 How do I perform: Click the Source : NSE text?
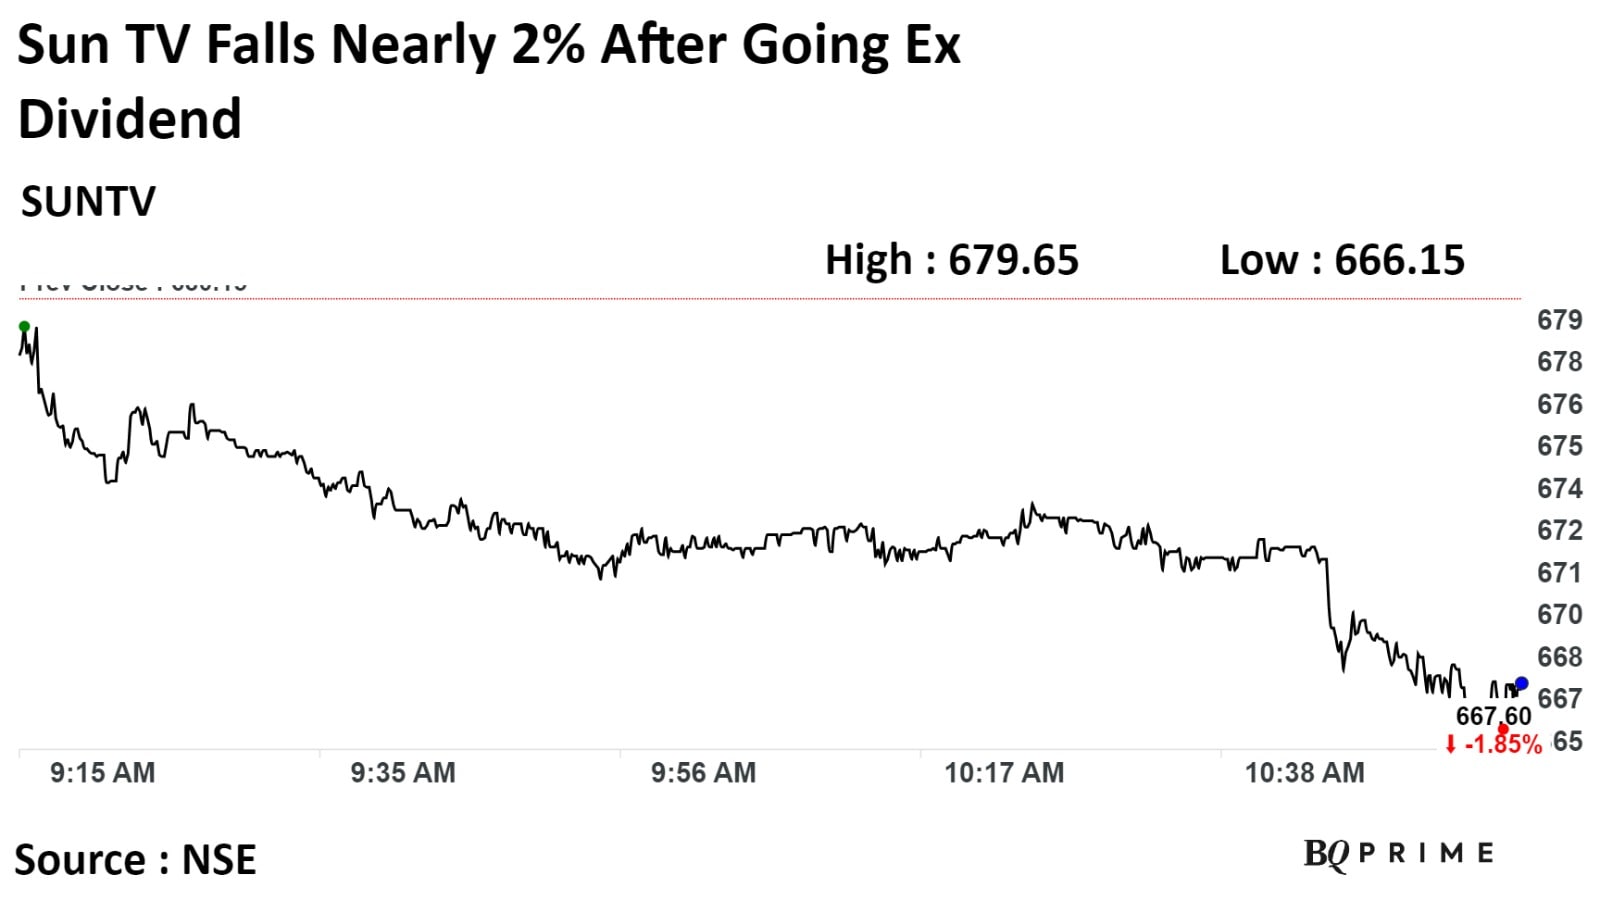point(136,860)
